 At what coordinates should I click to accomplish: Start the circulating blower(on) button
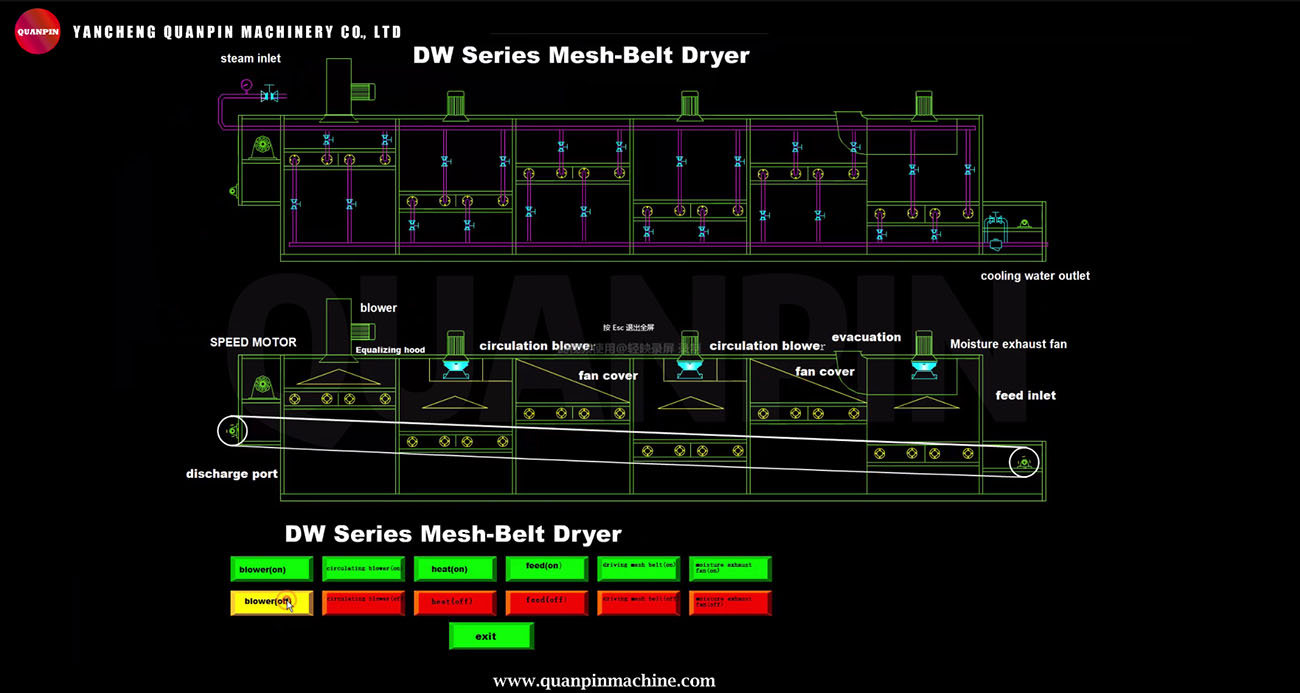coord(363,569)
